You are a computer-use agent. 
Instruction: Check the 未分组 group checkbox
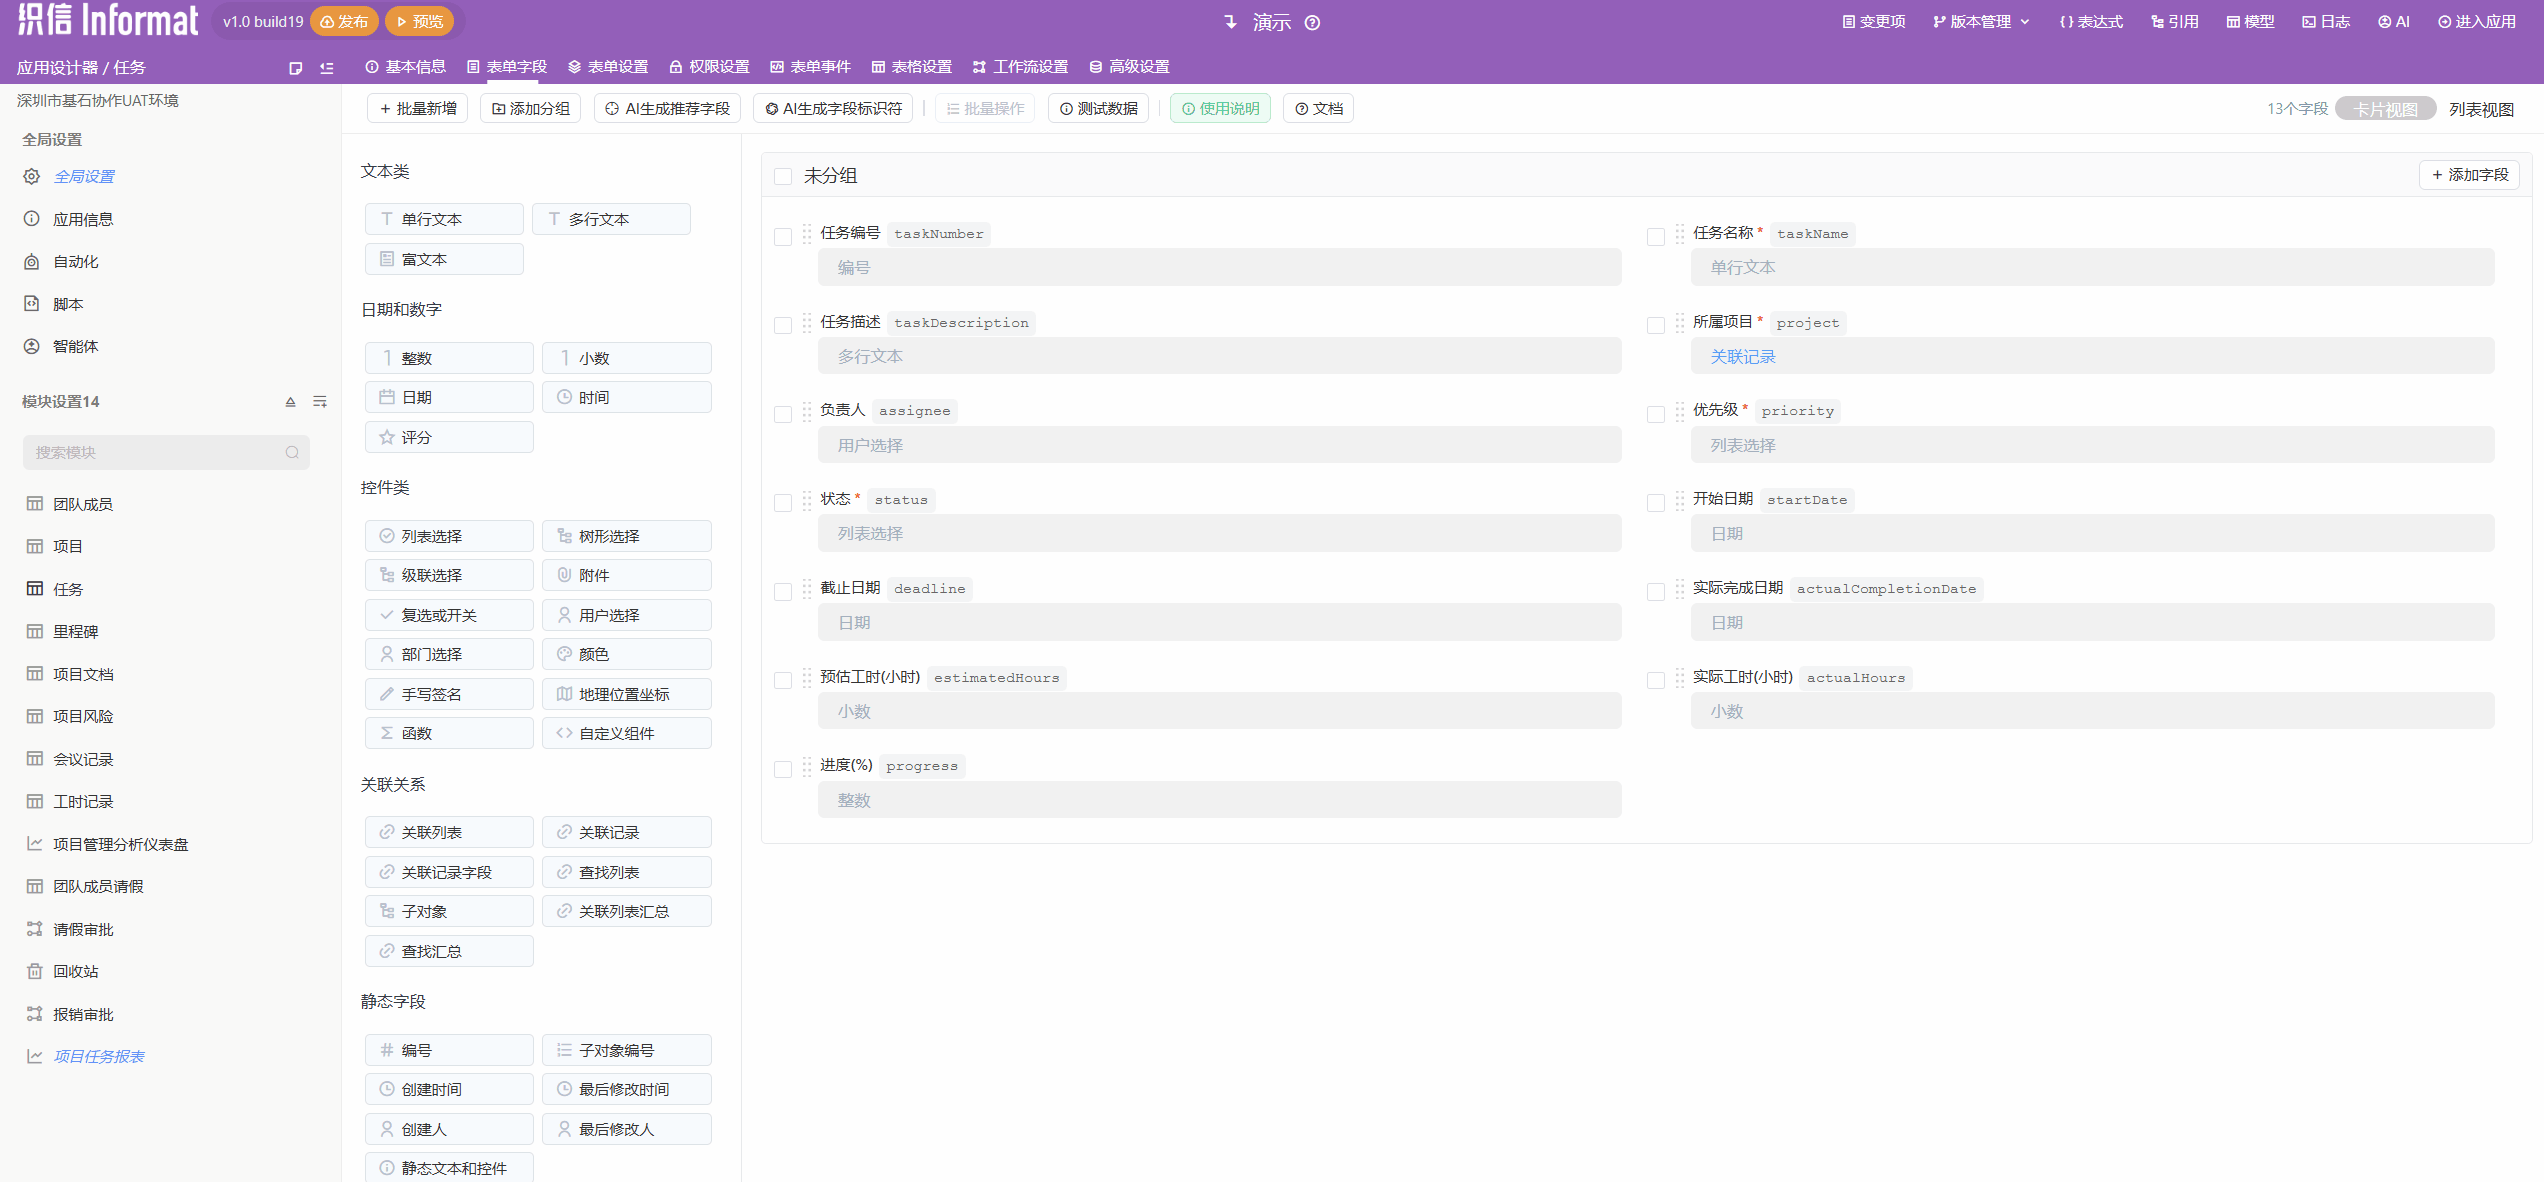click(783, 176)
